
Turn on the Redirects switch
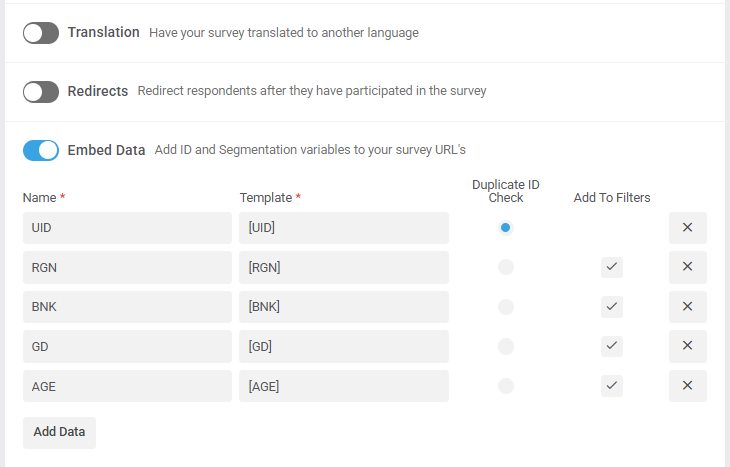pos(41,92)
